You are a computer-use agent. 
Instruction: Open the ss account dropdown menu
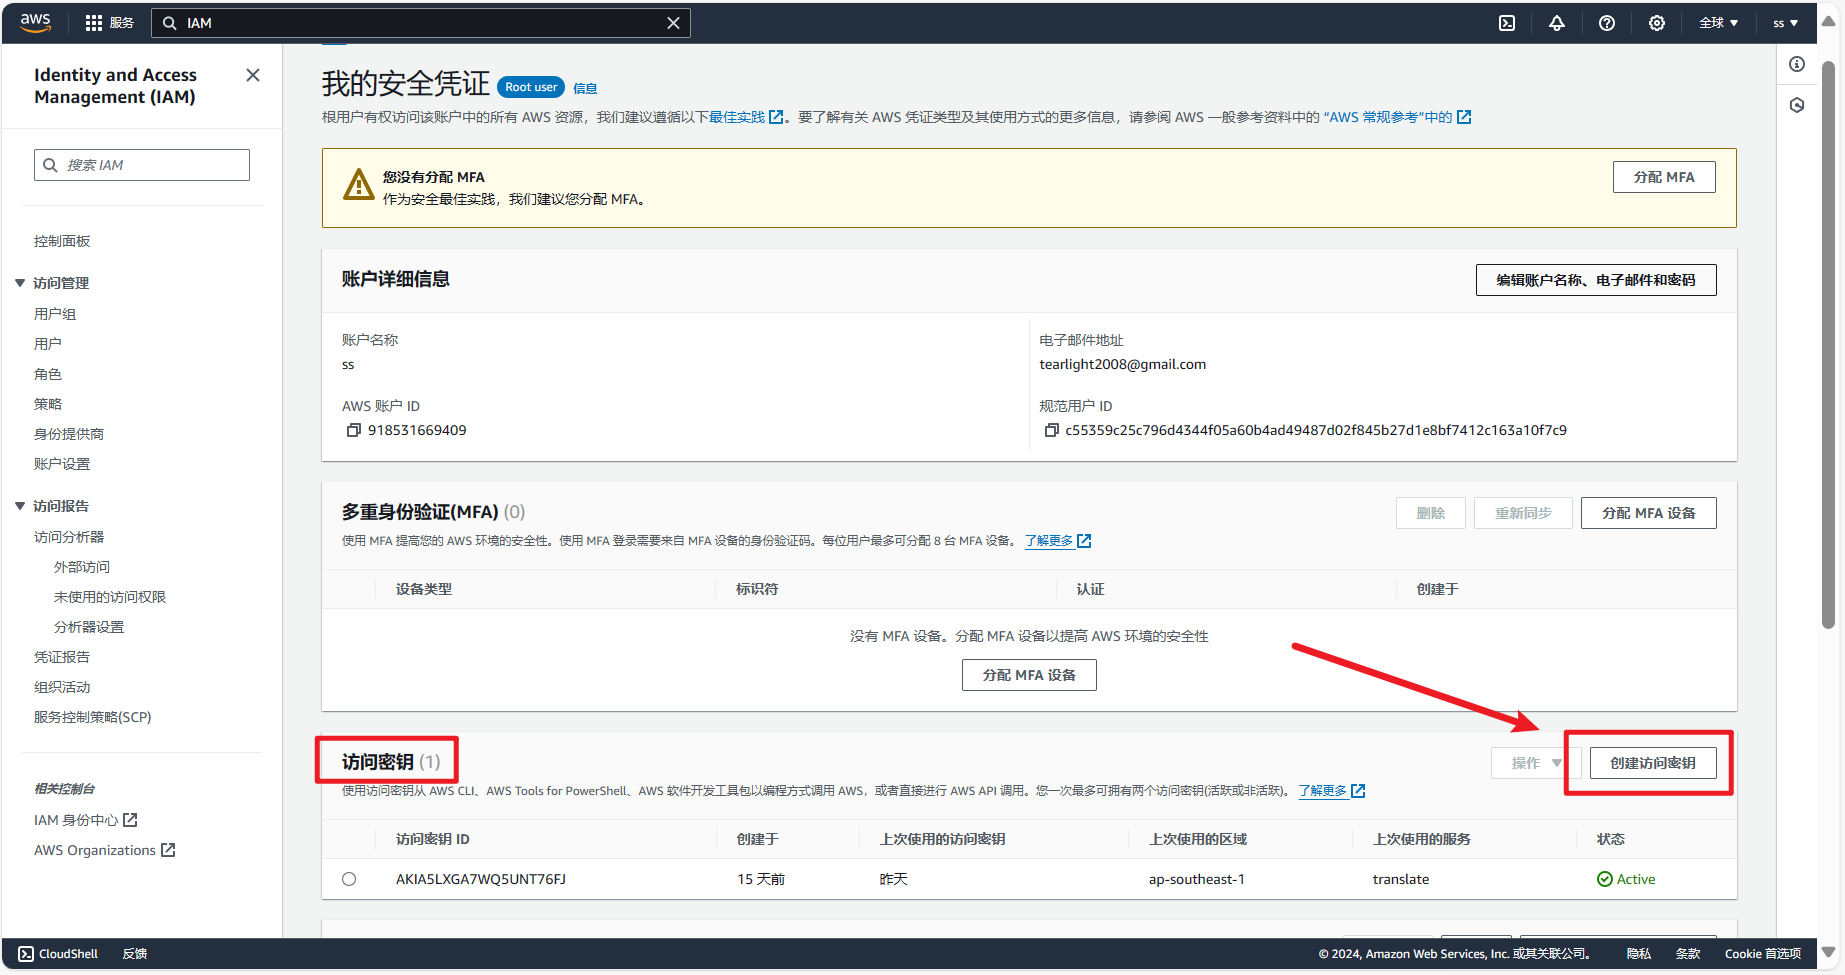tap(1785, 23)
